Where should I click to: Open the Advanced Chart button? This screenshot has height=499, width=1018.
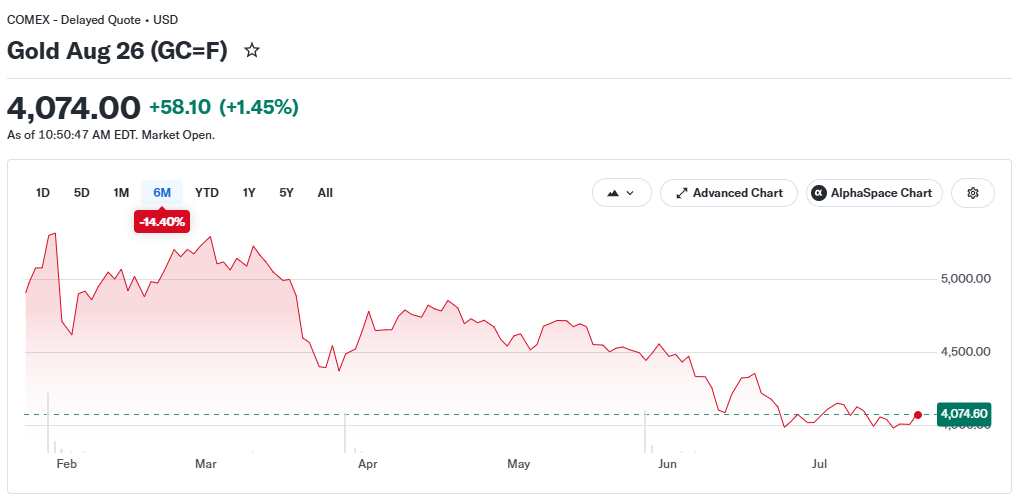click(x=728, y=193)
